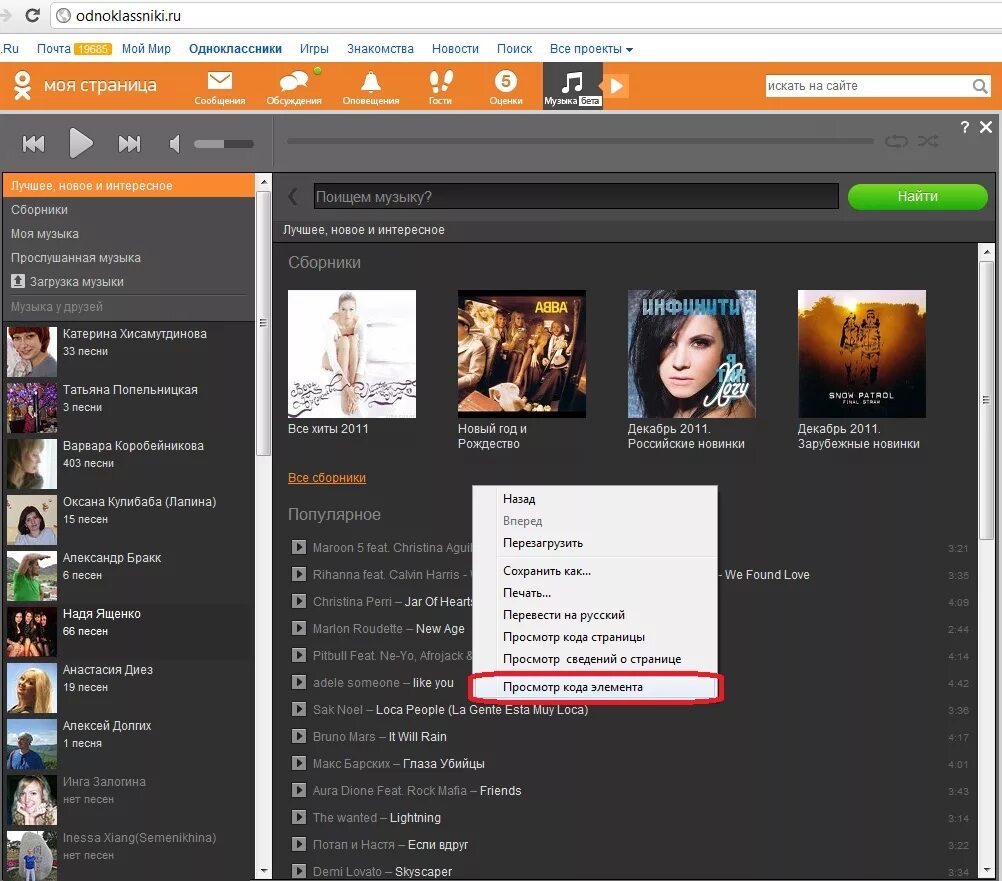The image size is (1002, 881).
Task: Open Новый год и Рождество ABBA cover
Action: click(x=521, y=354)
